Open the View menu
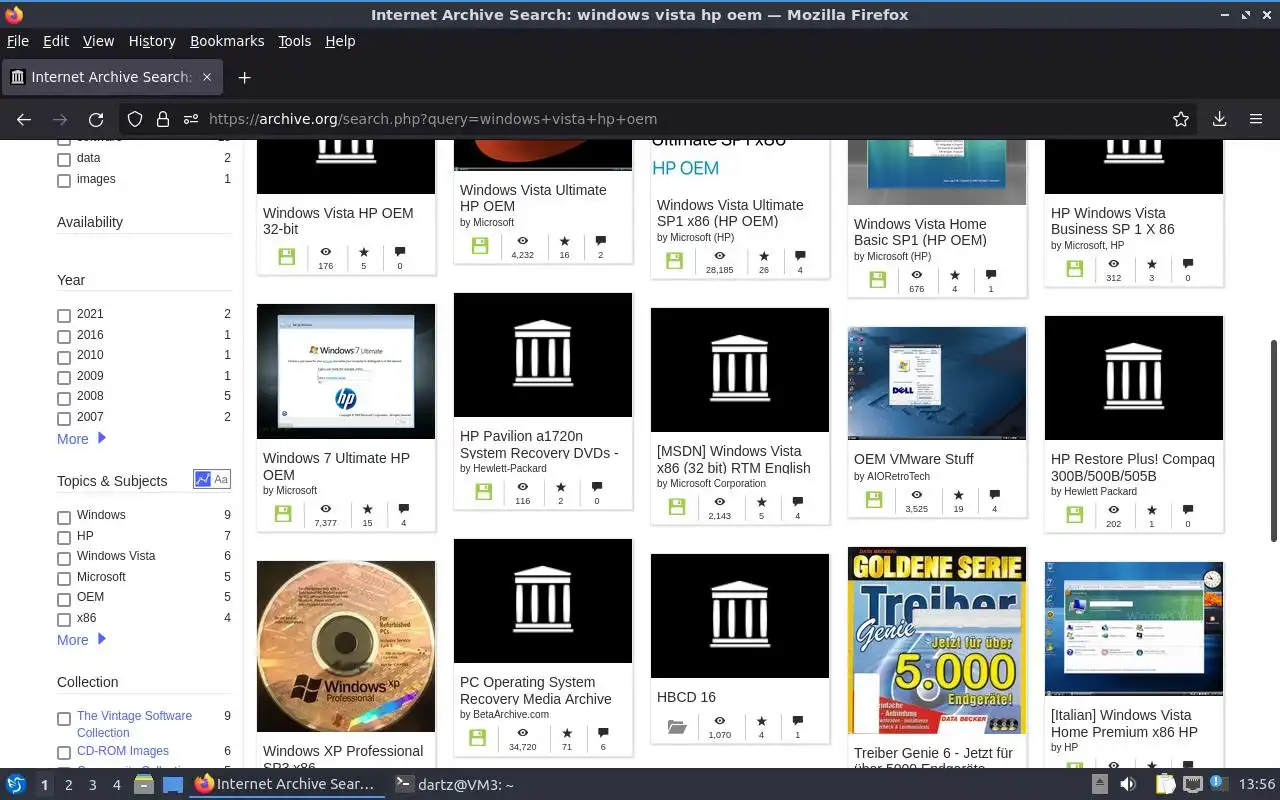 tap(98, 41)
